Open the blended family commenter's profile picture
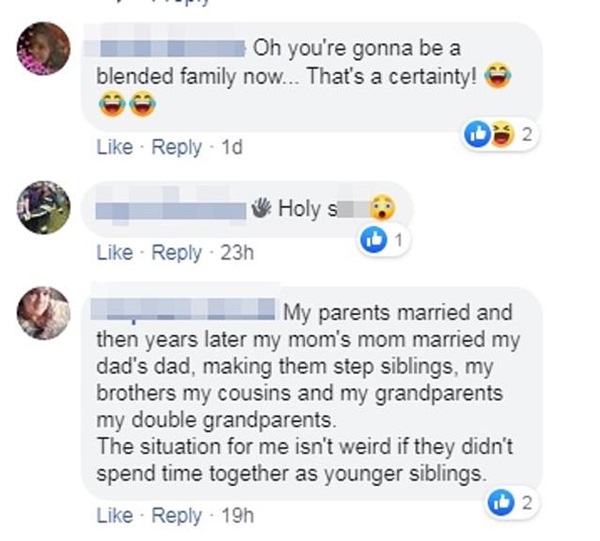This screenshot has width=600, height=541. point(44,49)
